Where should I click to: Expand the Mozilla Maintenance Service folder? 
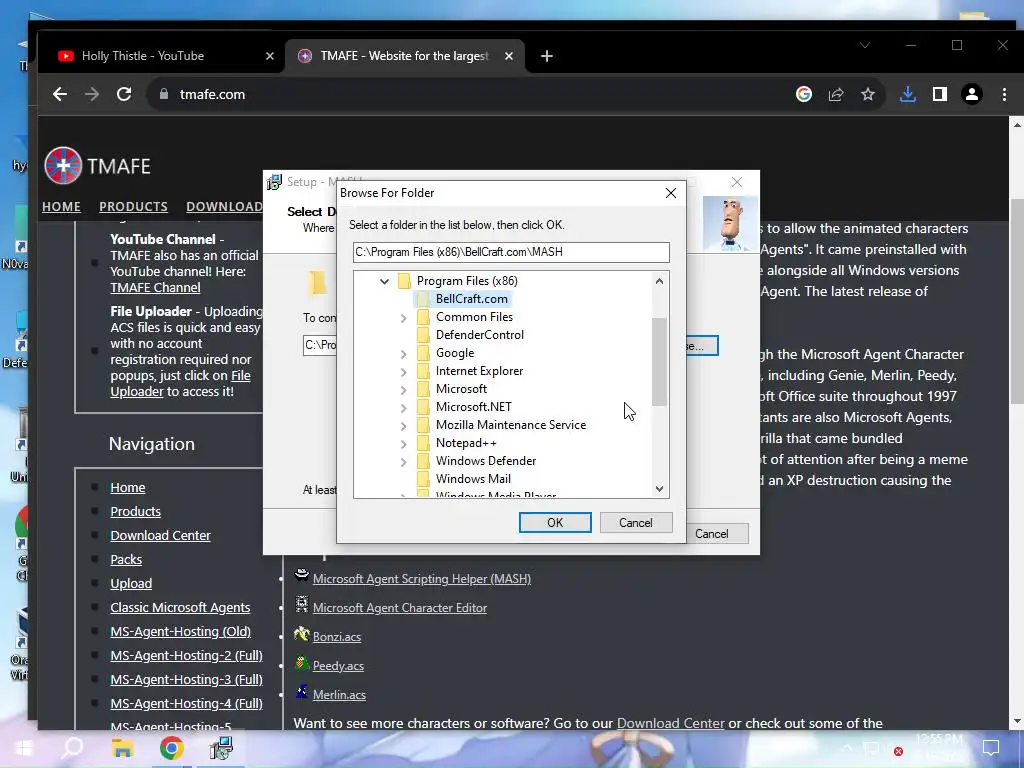click(x=404, y=425)
